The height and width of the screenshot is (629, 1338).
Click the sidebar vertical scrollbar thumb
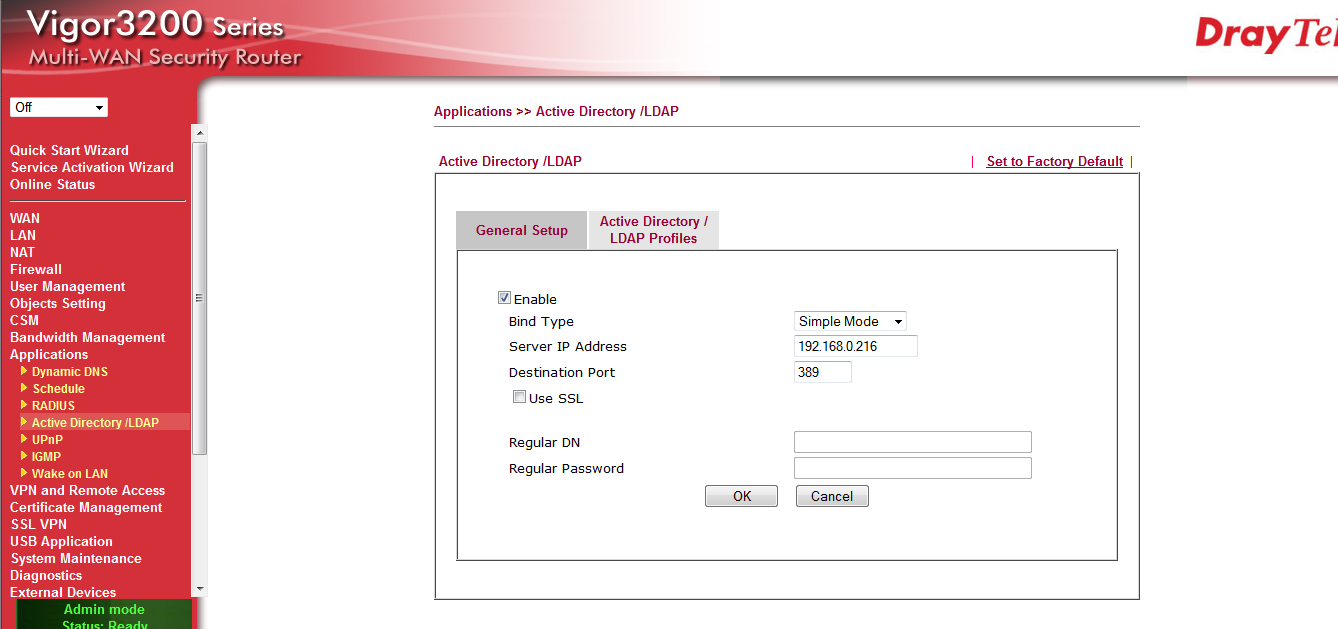(x=199, y=297)
